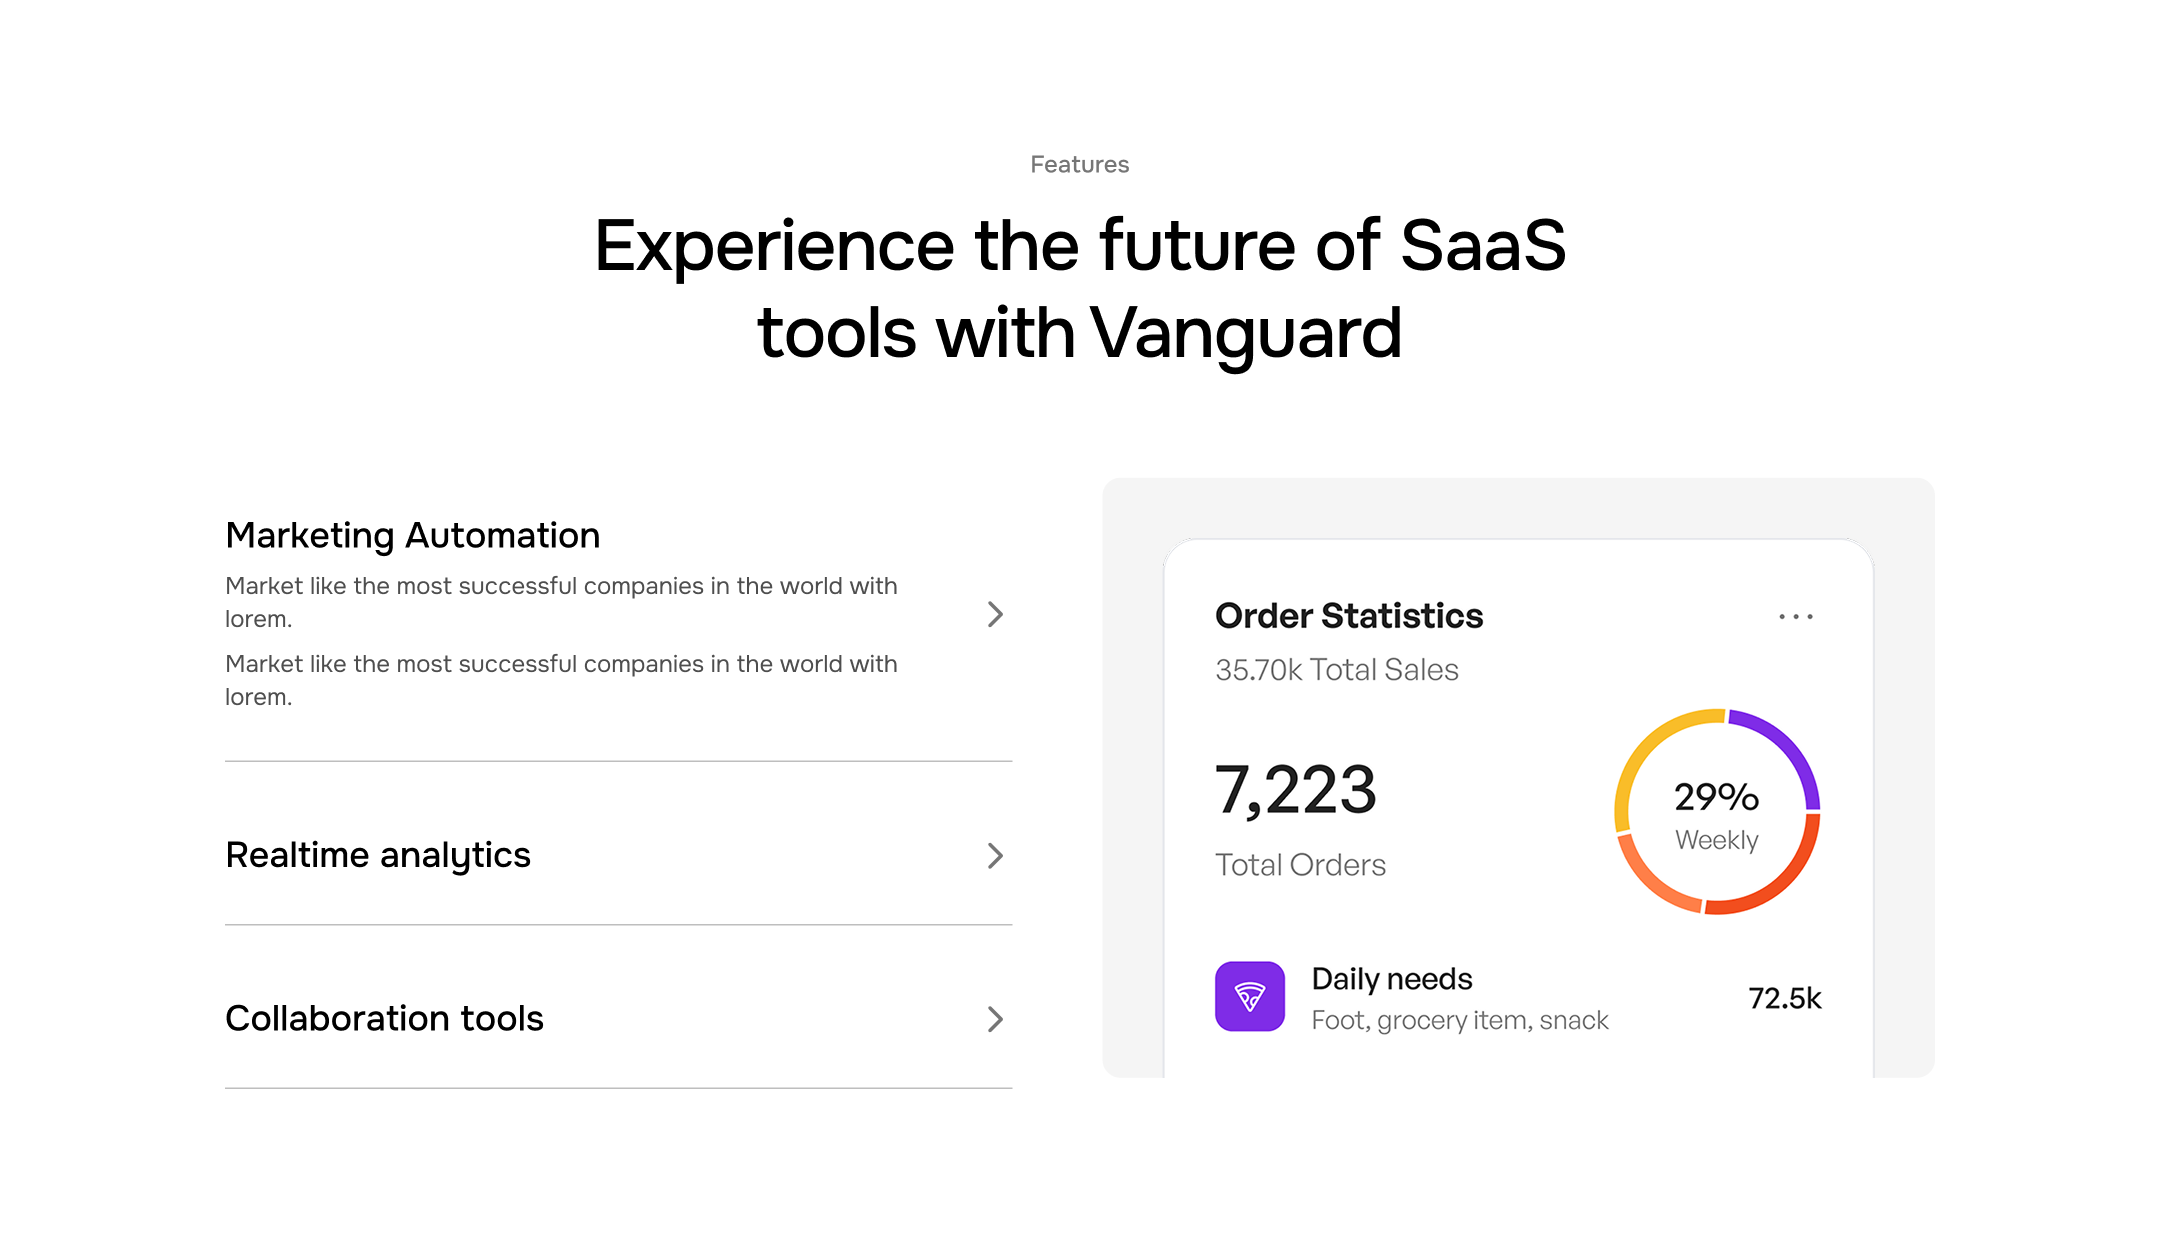Expand the Collaboration tools chevron arrow

coord(994,1019)
